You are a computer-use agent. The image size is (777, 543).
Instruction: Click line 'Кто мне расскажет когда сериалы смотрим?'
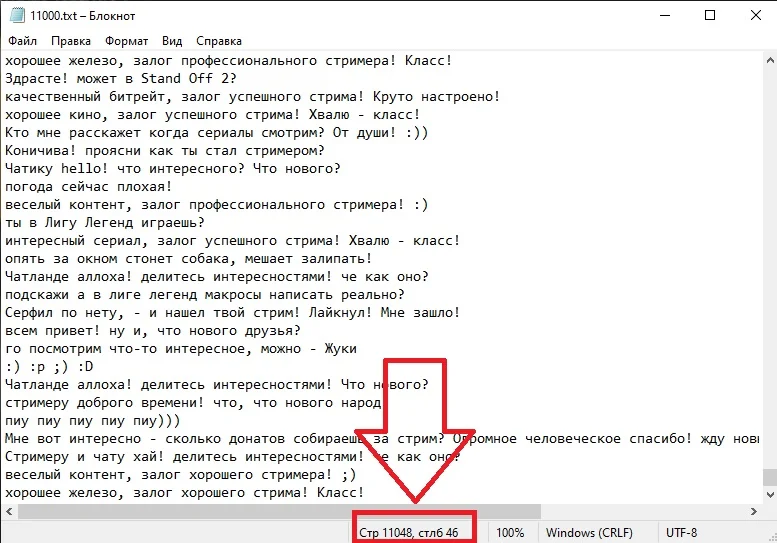click(x=217, y=133)
